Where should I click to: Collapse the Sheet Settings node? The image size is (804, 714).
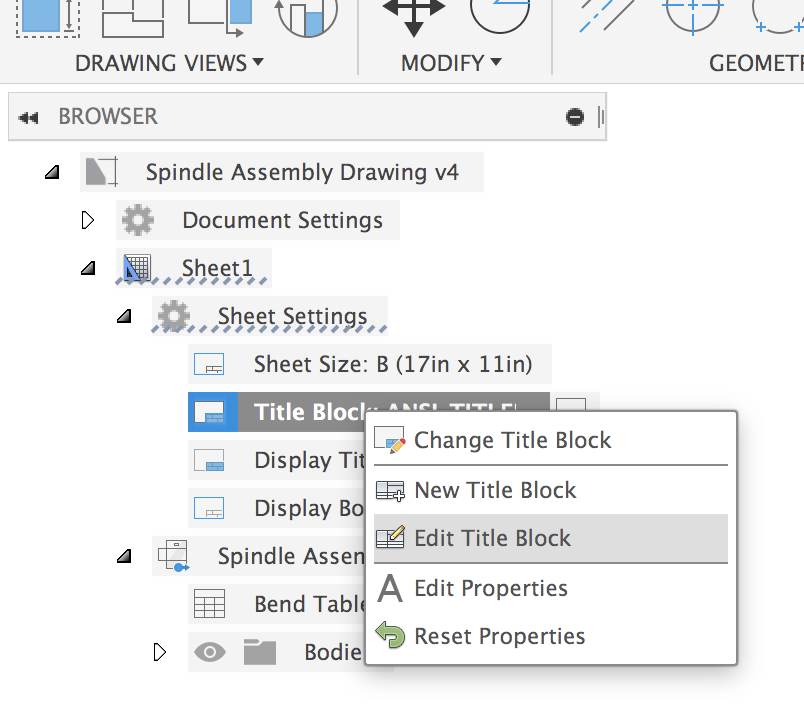click(124, 316)
